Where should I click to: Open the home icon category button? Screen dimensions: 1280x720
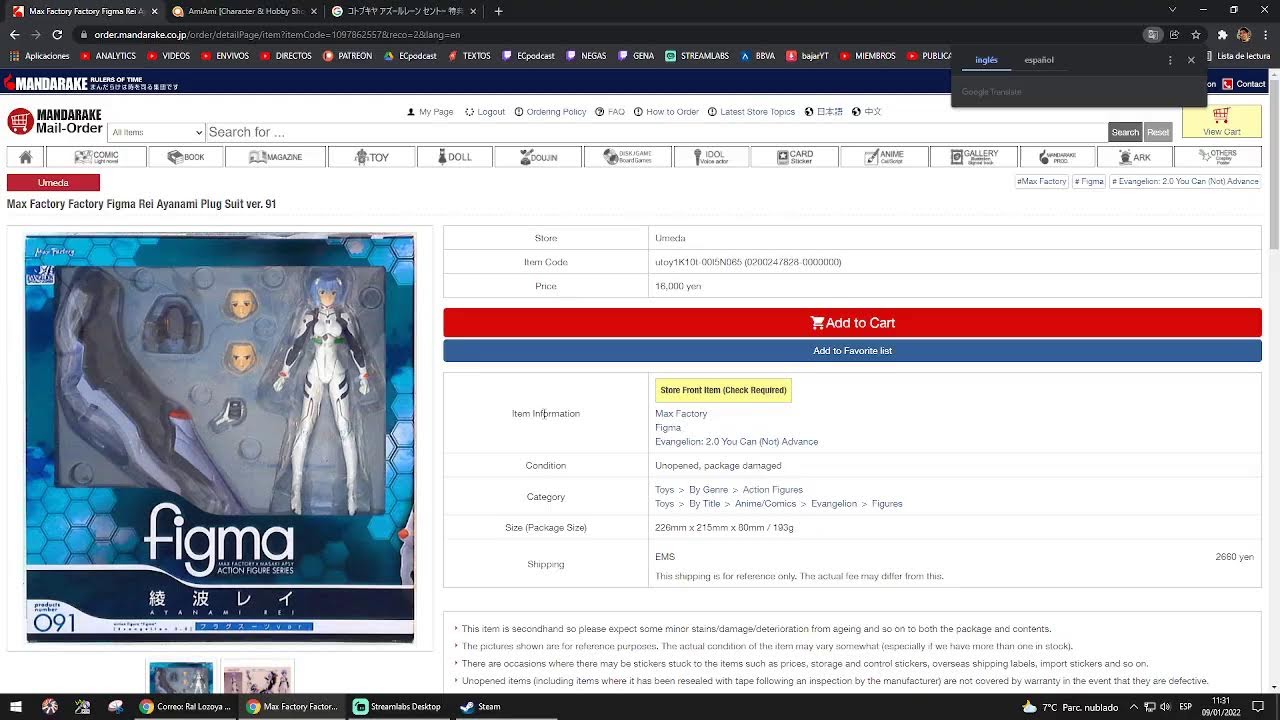[x=25, y=157]
